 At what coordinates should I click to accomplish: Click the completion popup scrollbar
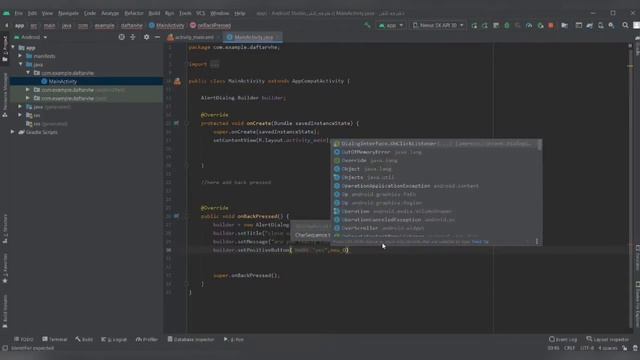pyautogui.click(x=540, y=145)
